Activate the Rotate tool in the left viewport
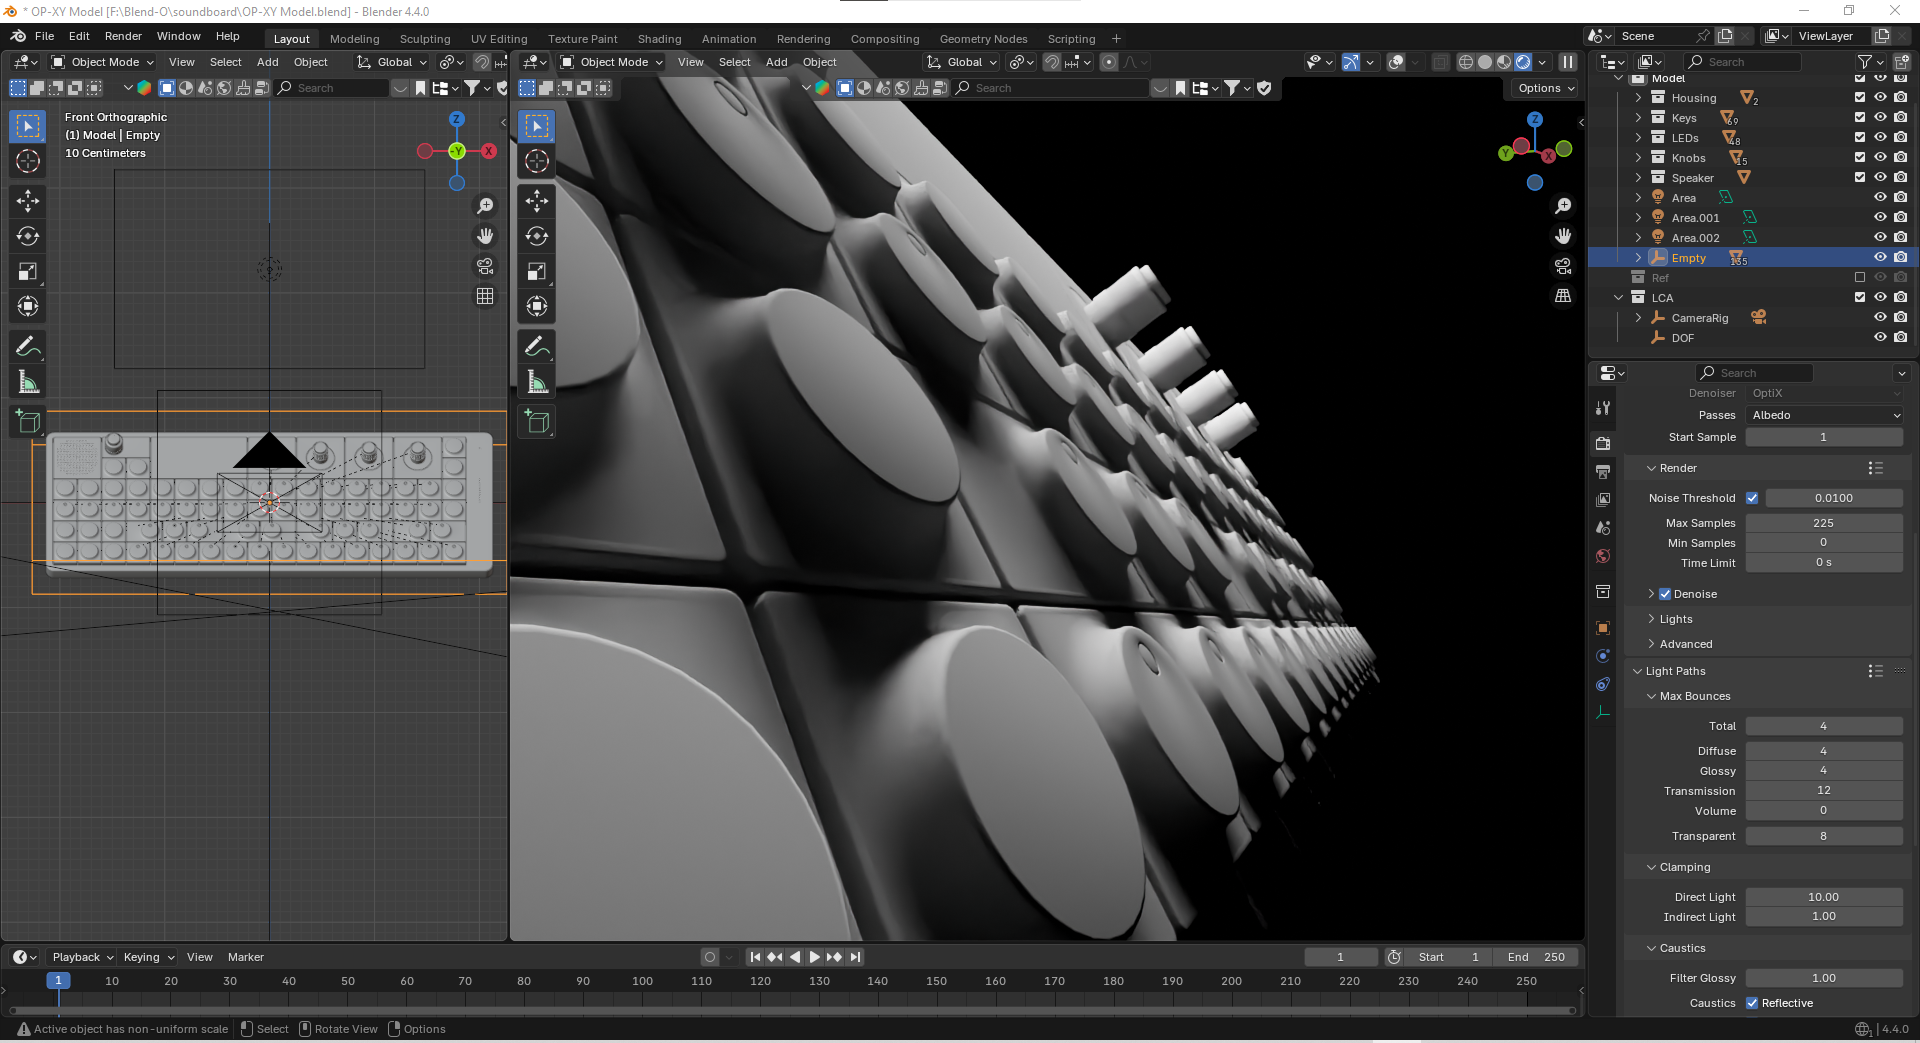The height and width of the screenshot is (1043, 1920). coord(28,236)
